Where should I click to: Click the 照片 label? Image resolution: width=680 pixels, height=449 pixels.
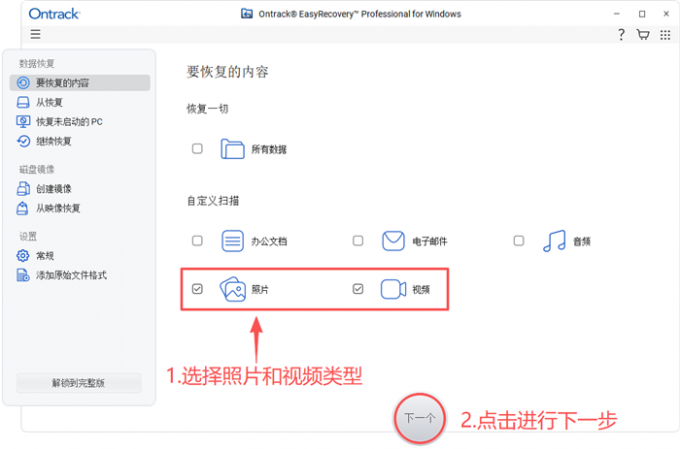[260, 290]
